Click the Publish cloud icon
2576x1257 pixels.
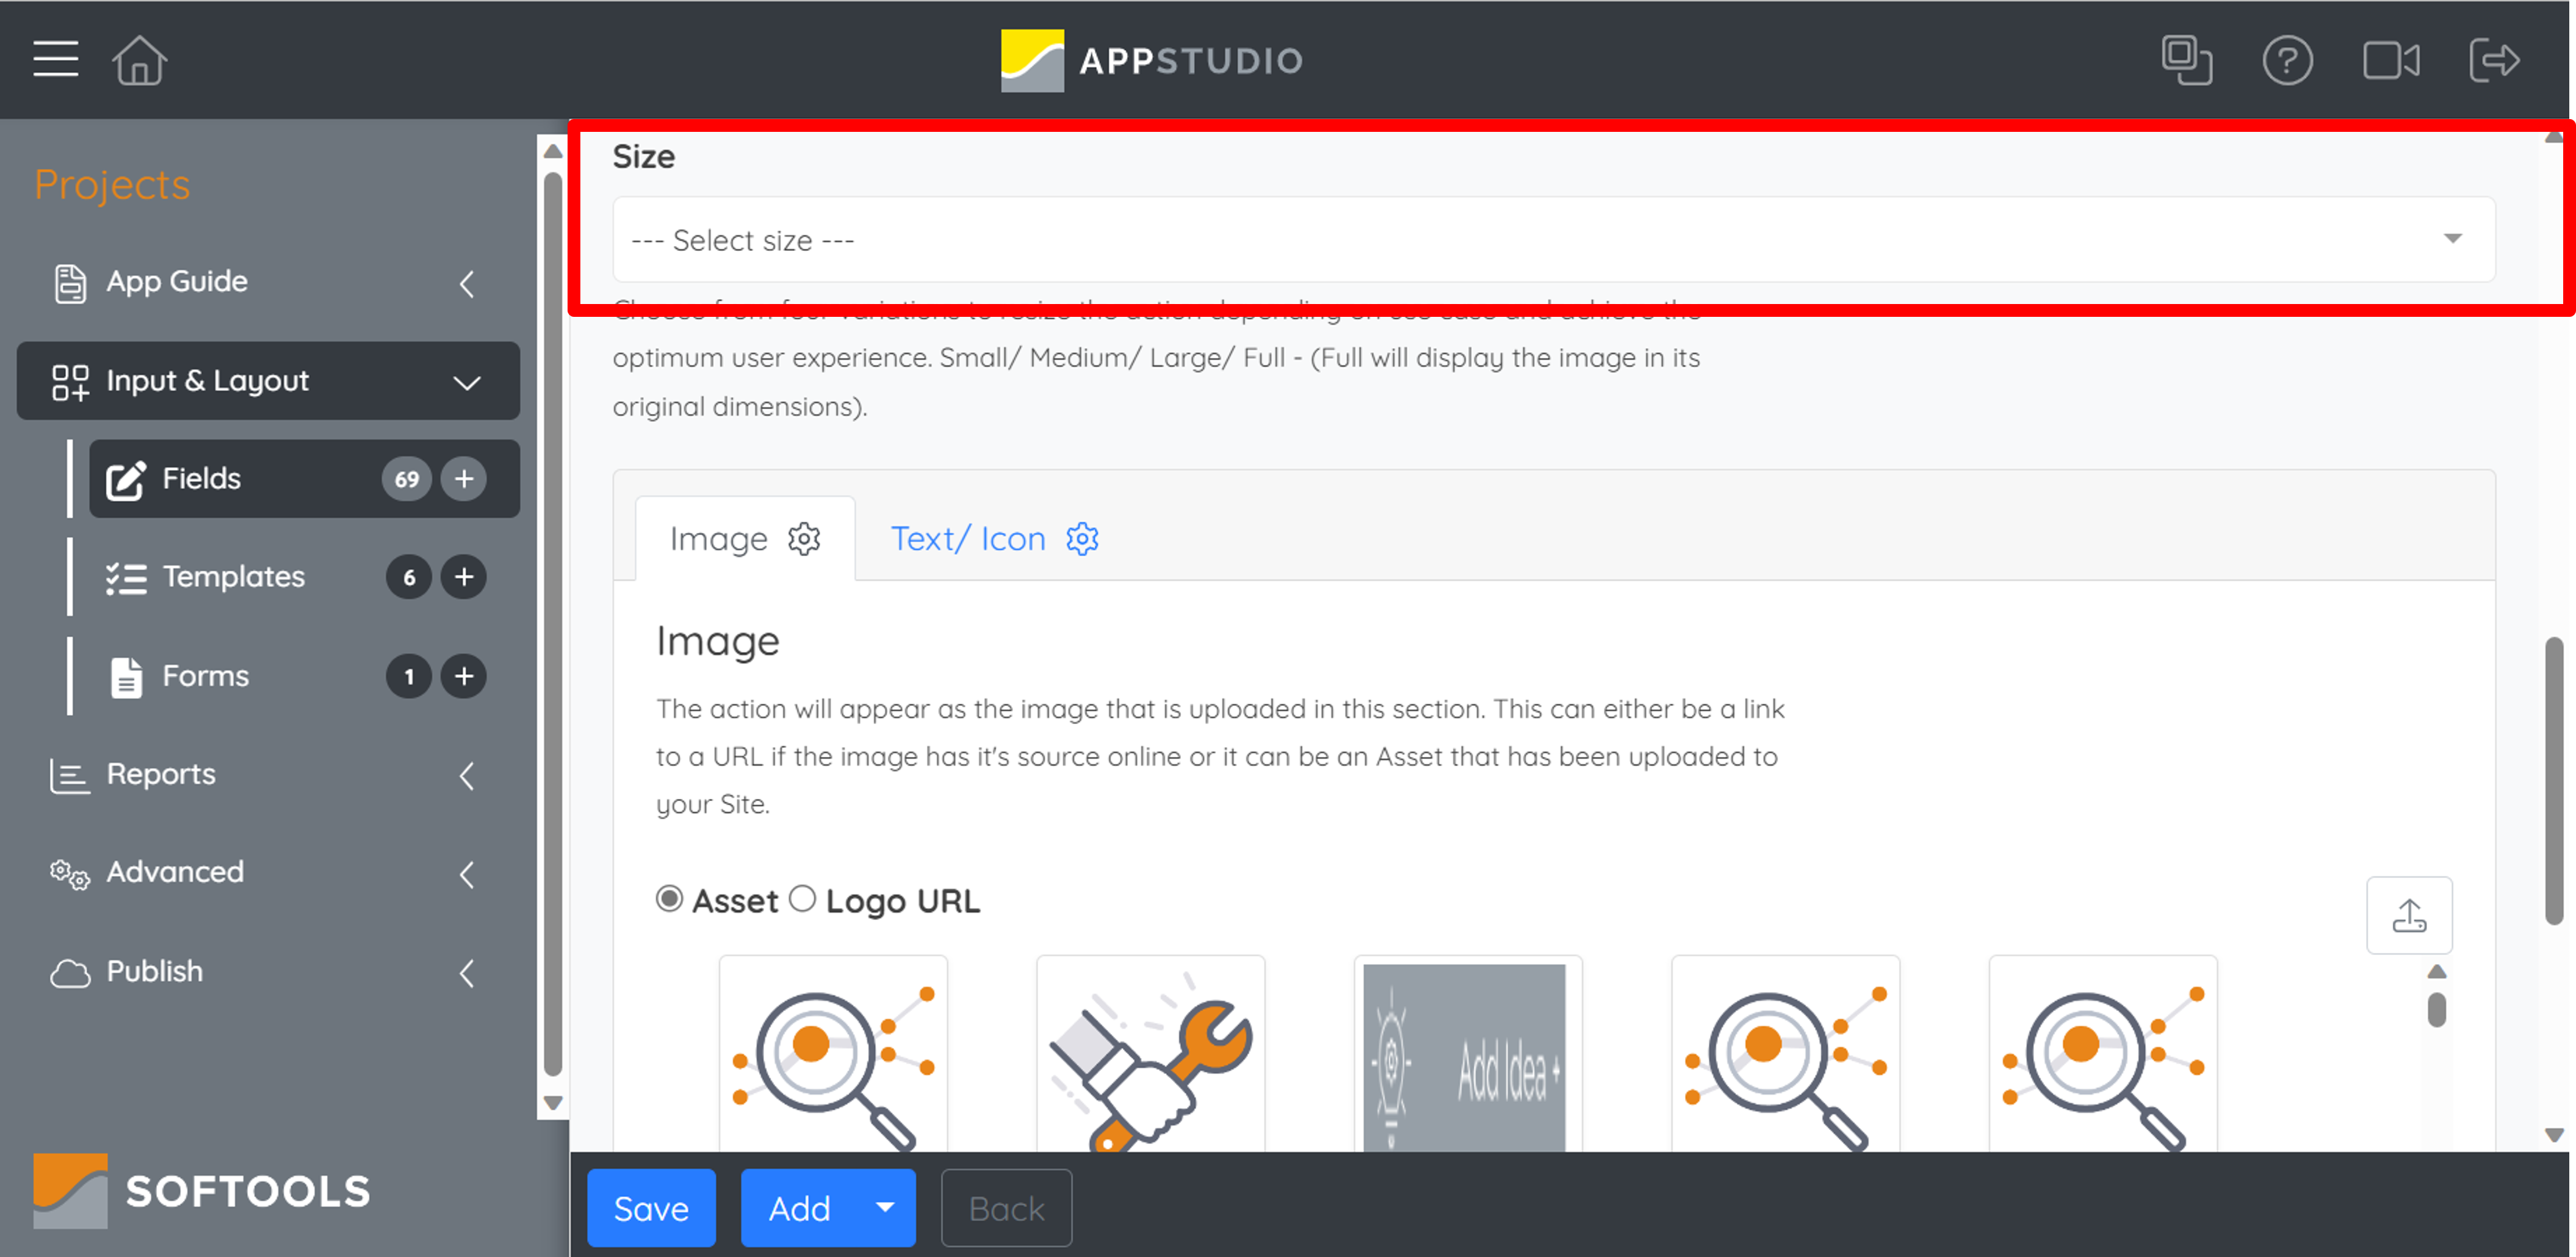coord(69,973)
